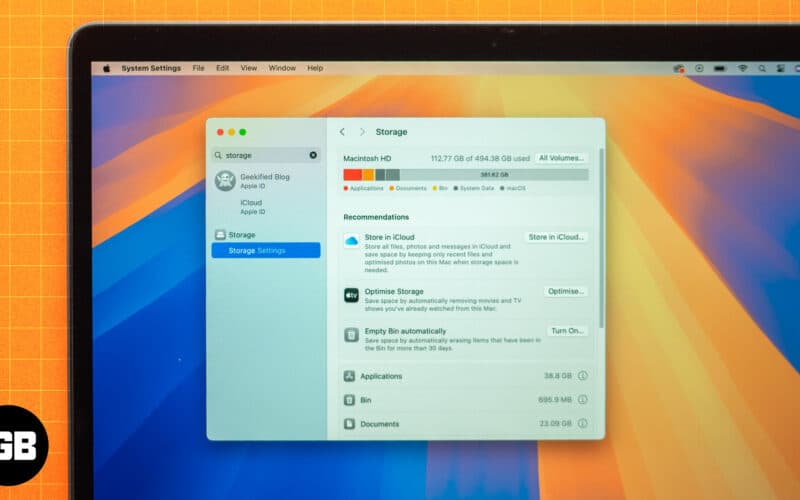The height and width of the screenshot is (500, 800).
Task: Click the Applications category icon
Action: pyautogui.click(x=349, y=376)
